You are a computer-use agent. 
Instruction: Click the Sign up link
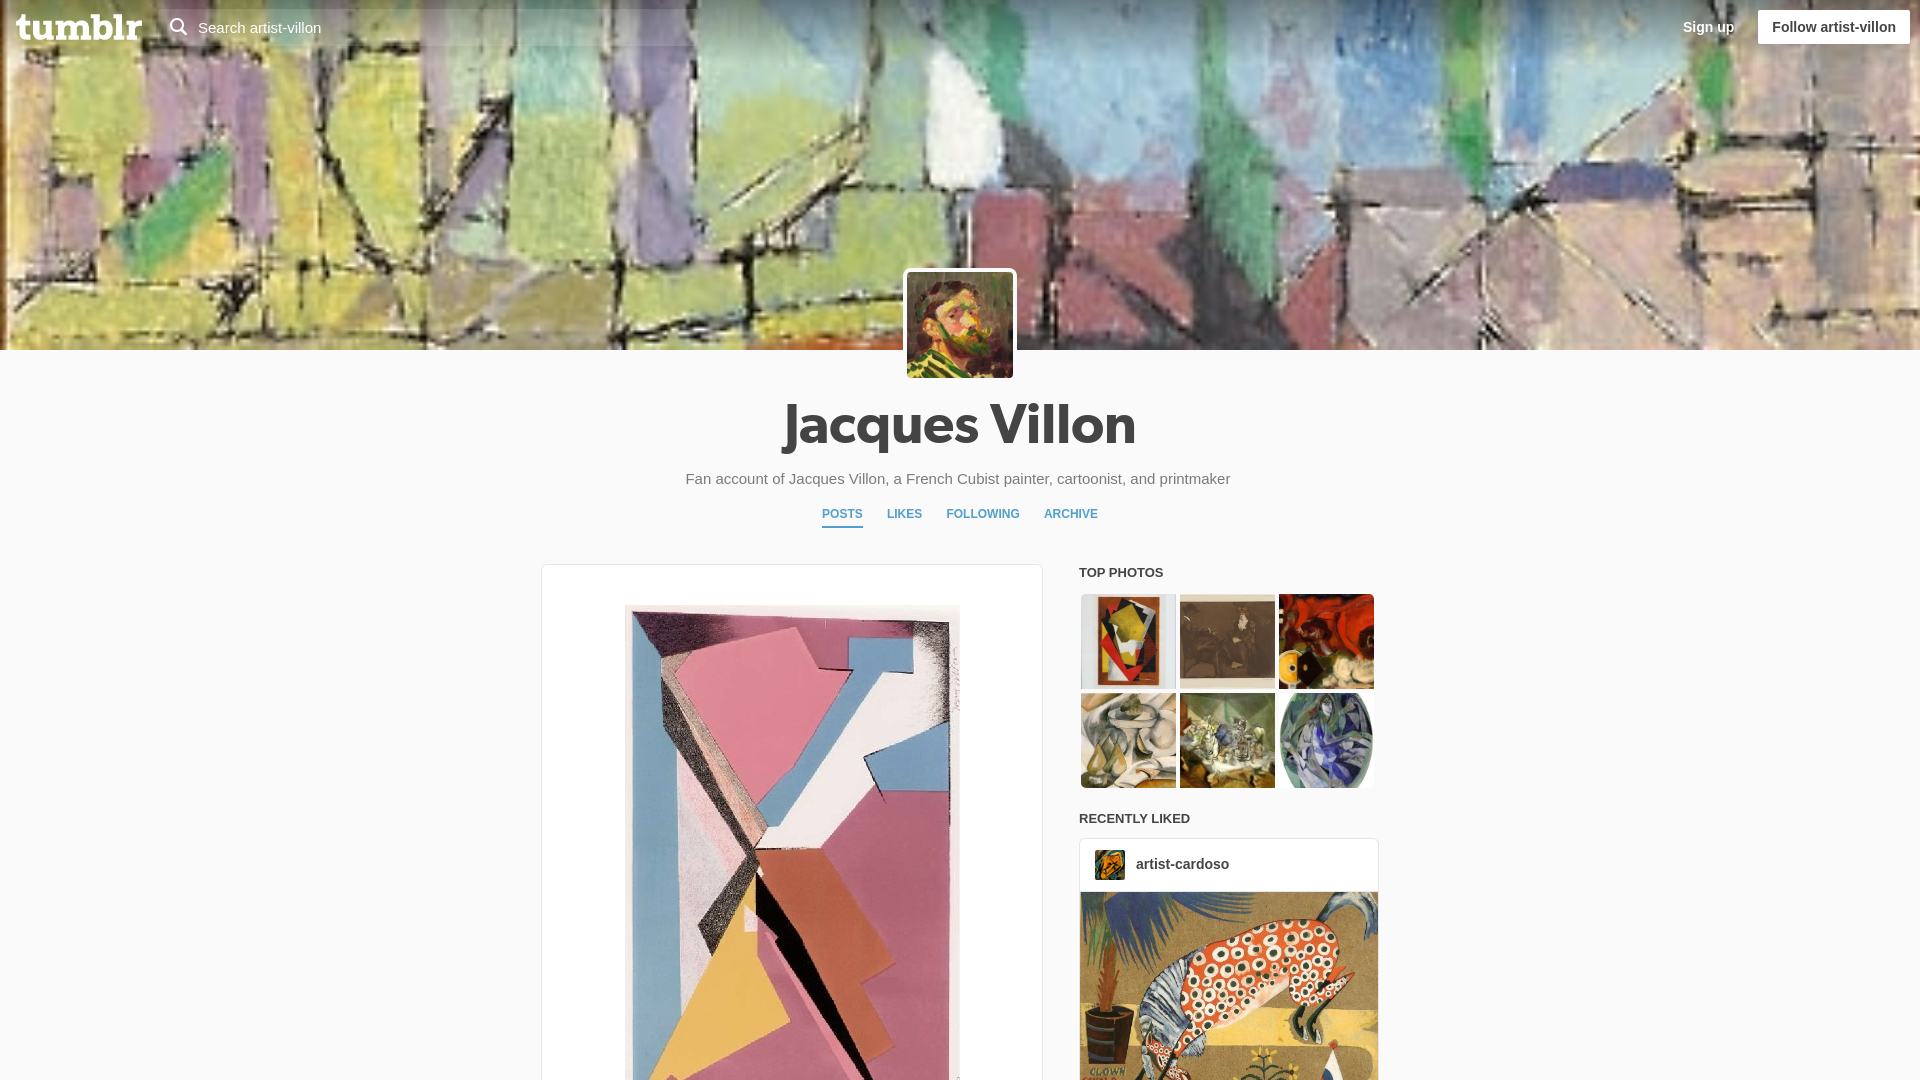coord(1708,27)
